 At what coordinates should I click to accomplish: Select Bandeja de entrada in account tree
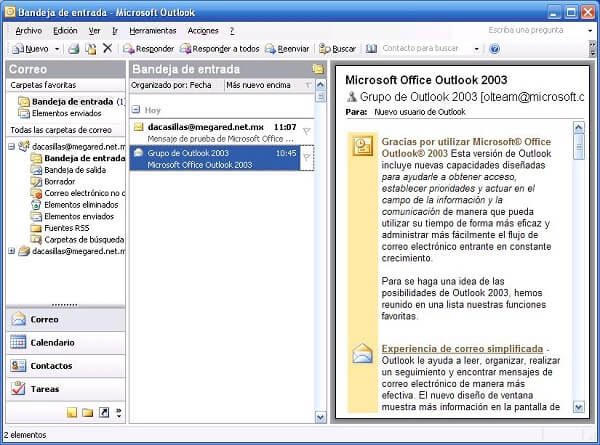pos(78,158)
